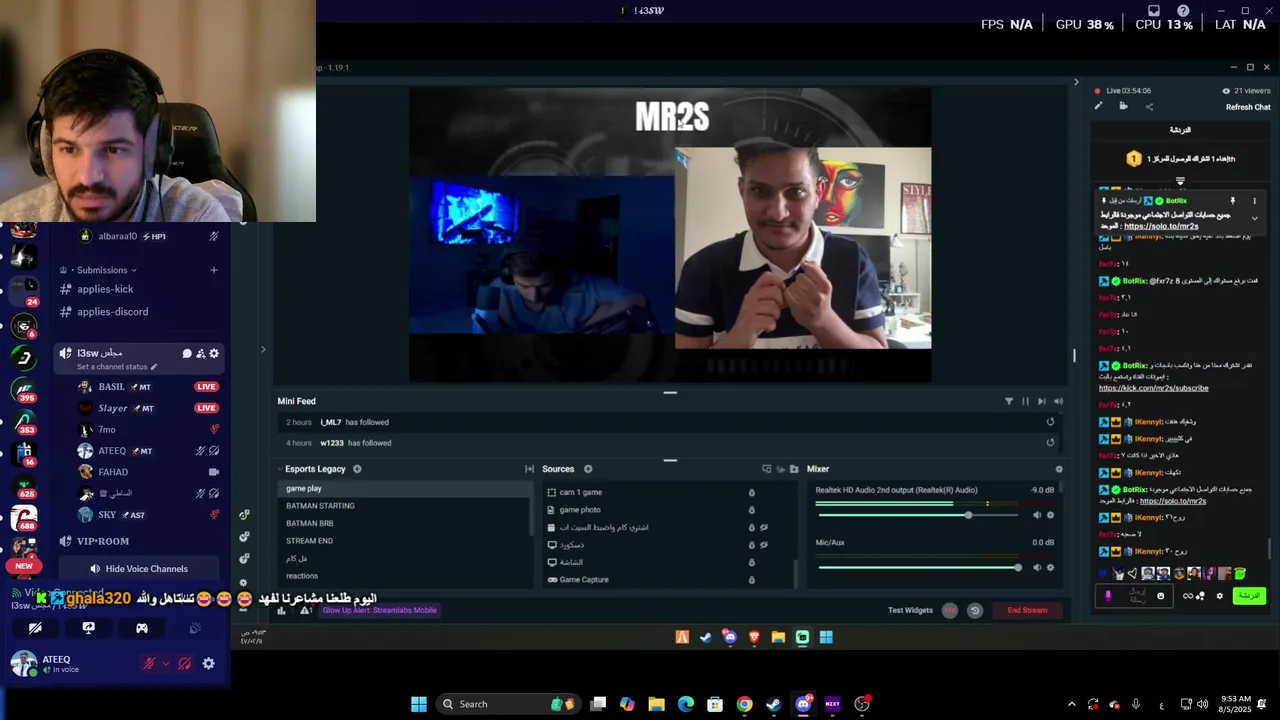Screen dimensions: 1280x720
Task: Toggle lock on cam 1 game source
Action: click(751, 492)
